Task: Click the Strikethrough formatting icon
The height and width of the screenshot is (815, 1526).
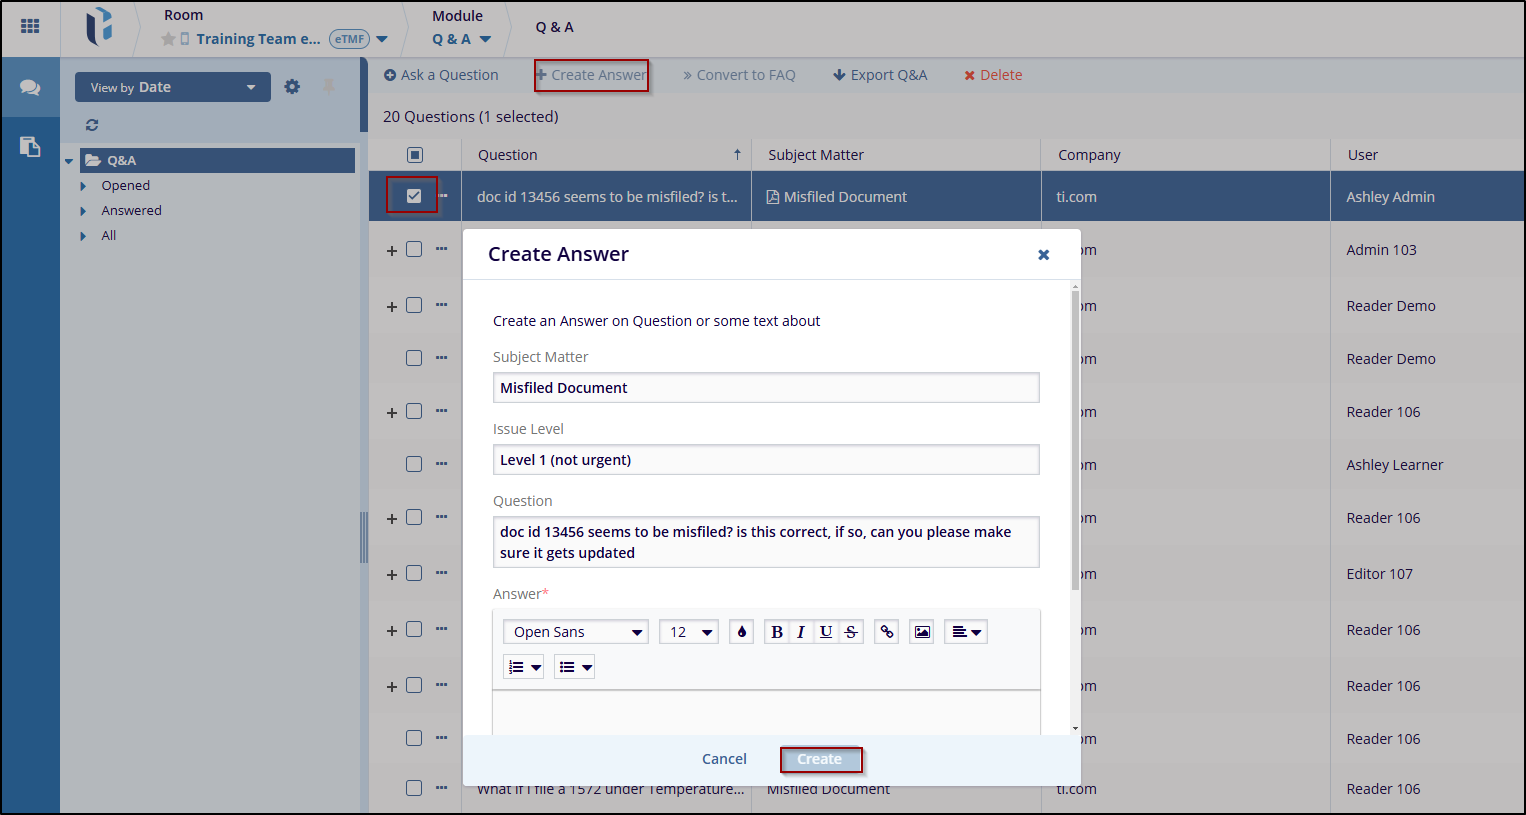Action: pyautogui.click(x=851, y=632)
